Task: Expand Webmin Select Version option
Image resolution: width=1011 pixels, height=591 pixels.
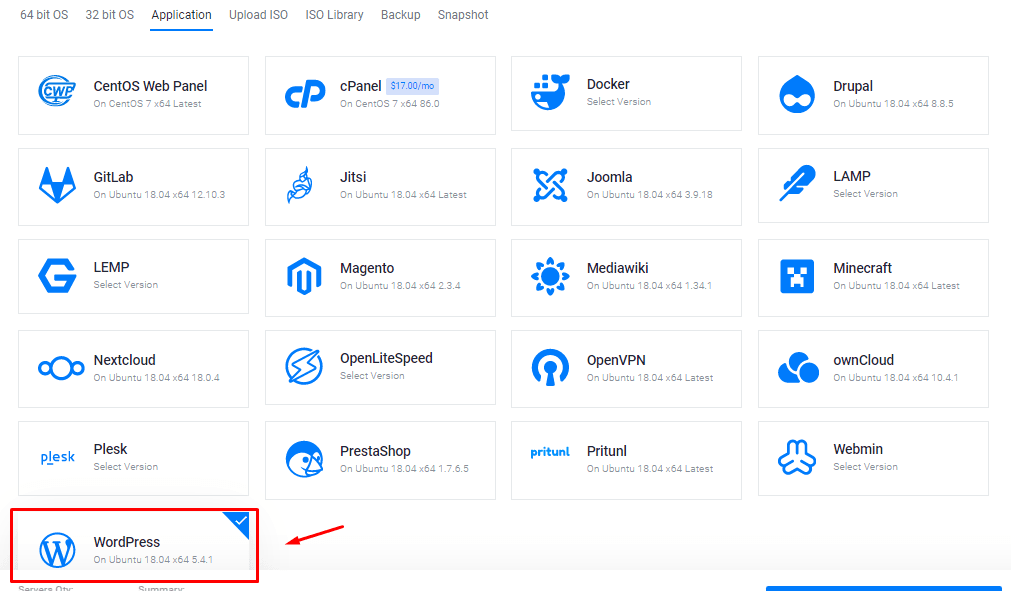Action: tap(865, 467)
